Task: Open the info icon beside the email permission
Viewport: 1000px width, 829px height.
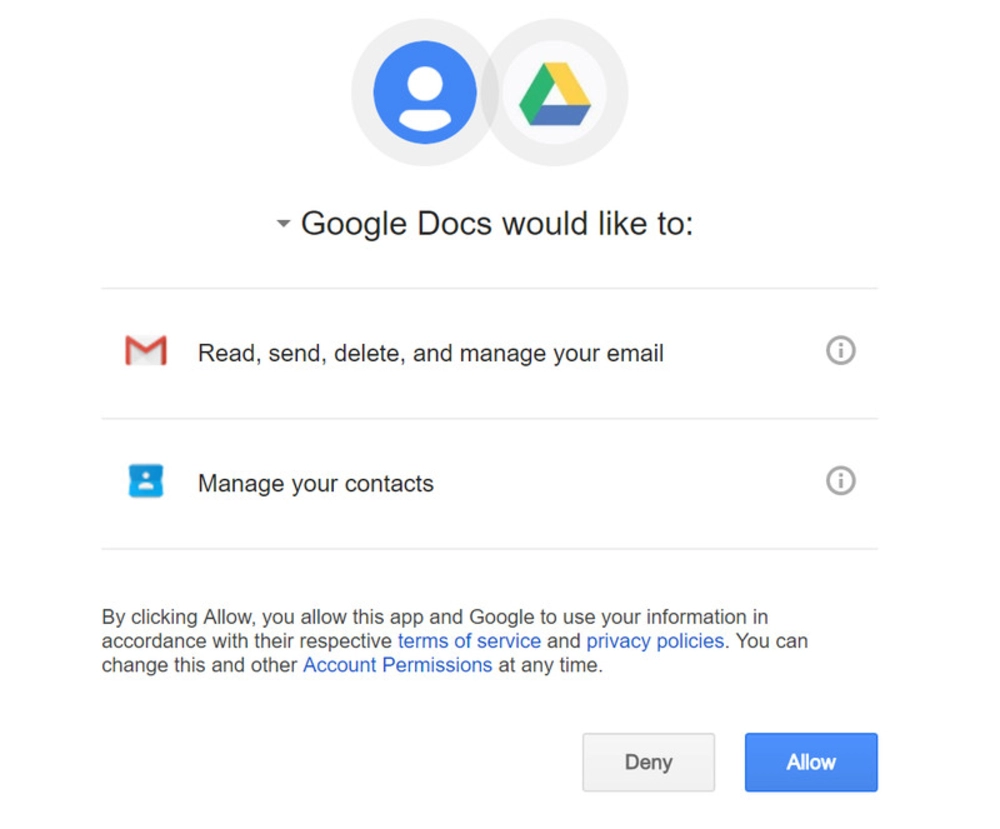Action: [841, 351]
